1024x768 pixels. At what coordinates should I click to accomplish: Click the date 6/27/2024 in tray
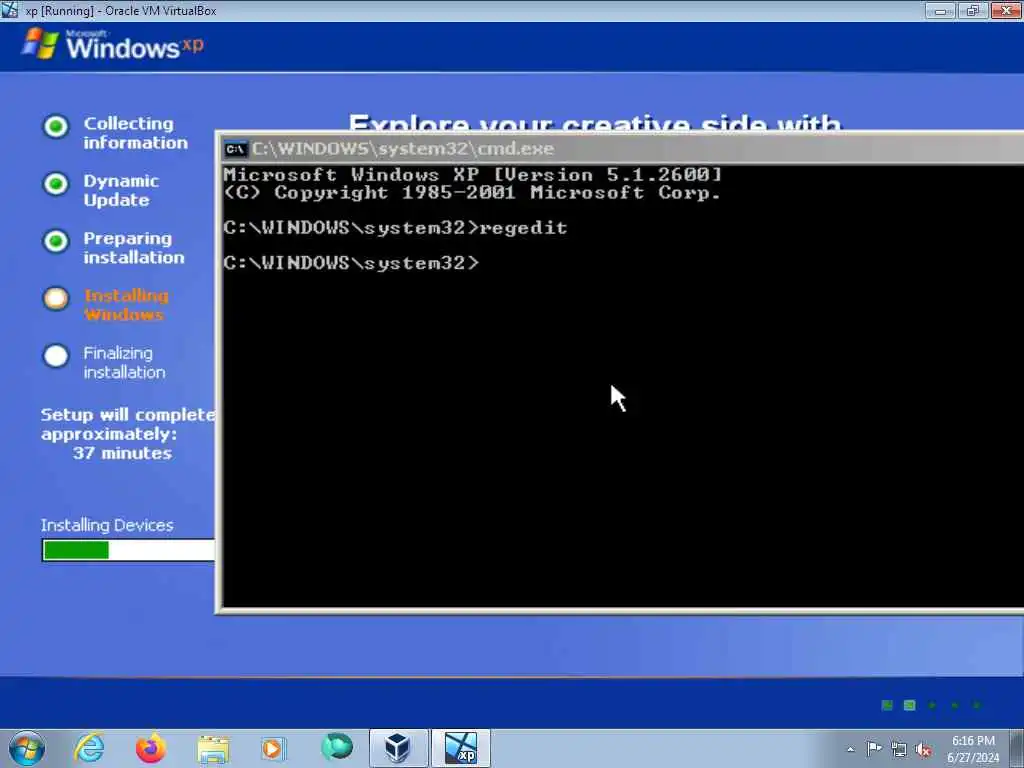[973, 758]
